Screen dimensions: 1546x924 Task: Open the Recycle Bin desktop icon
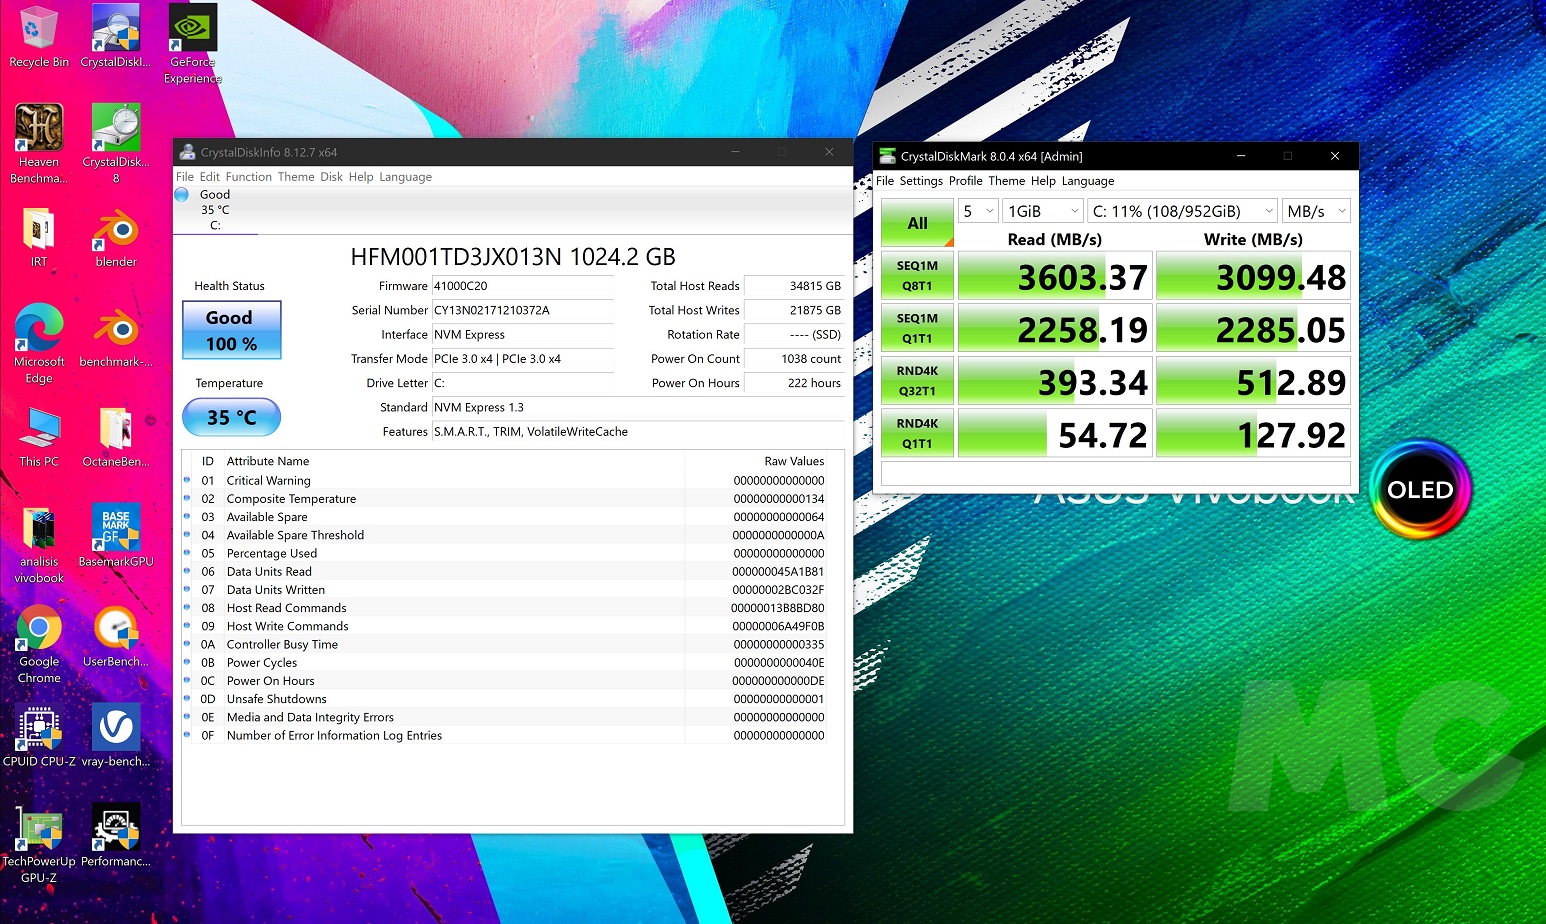39,30
